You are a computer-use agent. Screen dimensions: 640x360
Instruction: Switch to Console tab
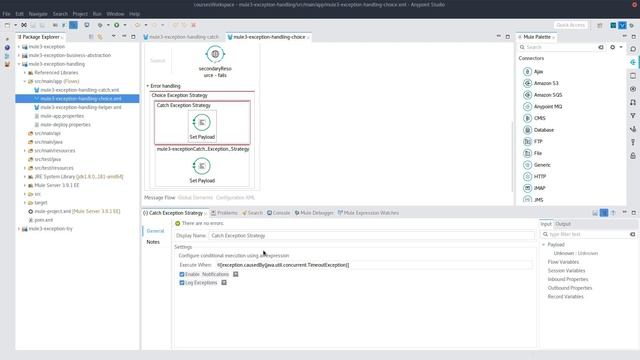click(x=278, y=213)
